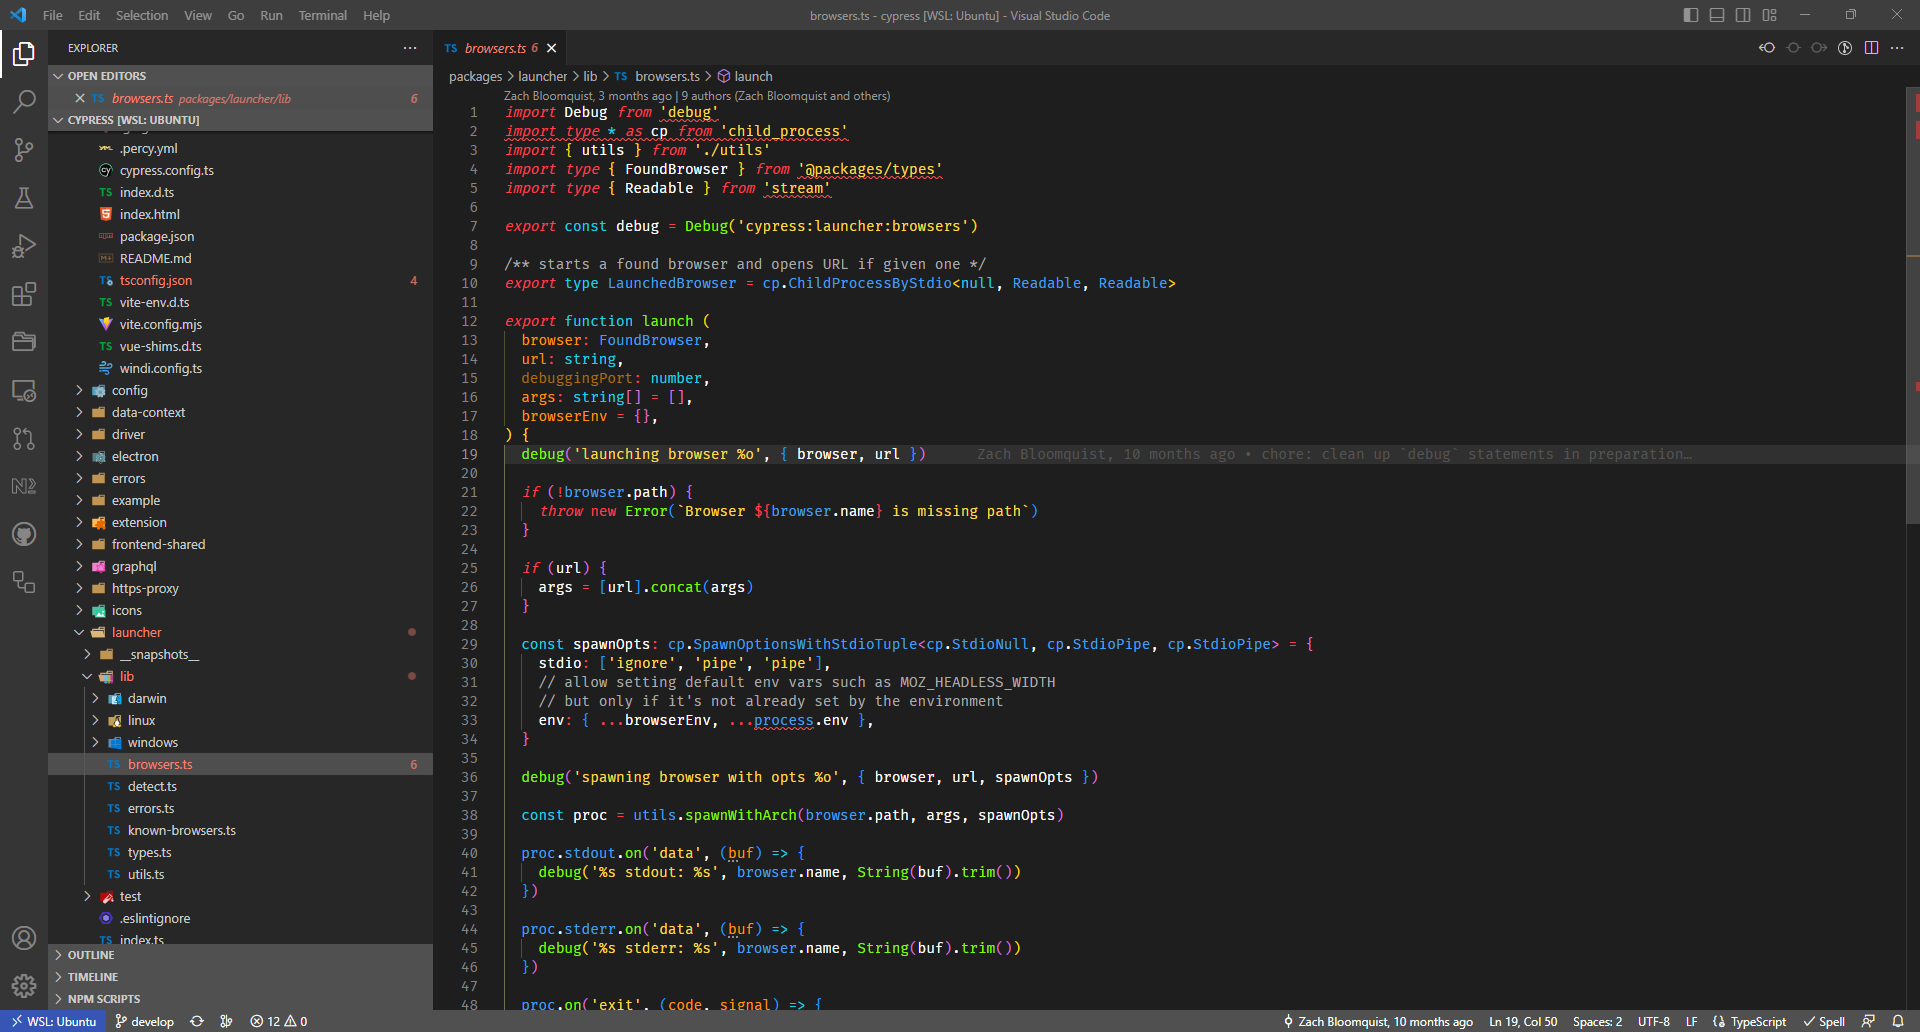Select the browsers.ts editor tab
The width and height of the screenshot is (1920, 1032).
point(500,48)
